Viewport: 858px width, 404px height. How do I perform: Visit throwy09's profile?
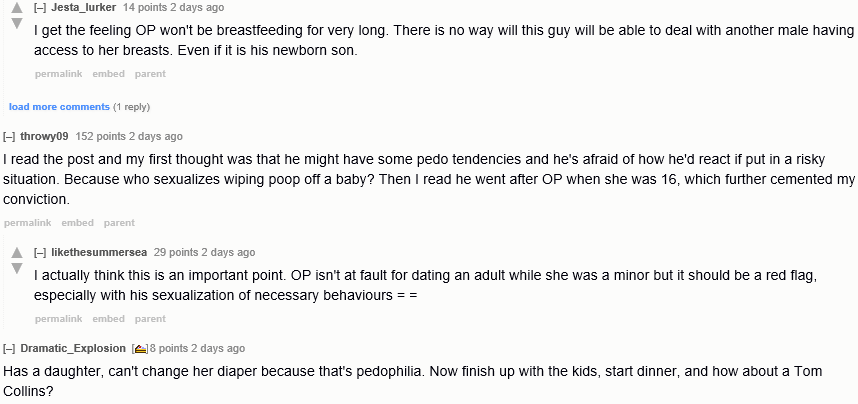click(45, 136)
